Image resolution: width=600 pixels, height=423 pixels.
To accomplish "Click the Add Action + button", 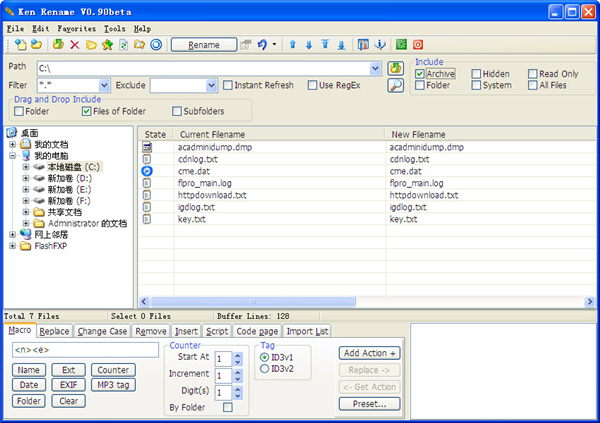I will [x=369, y=353].
